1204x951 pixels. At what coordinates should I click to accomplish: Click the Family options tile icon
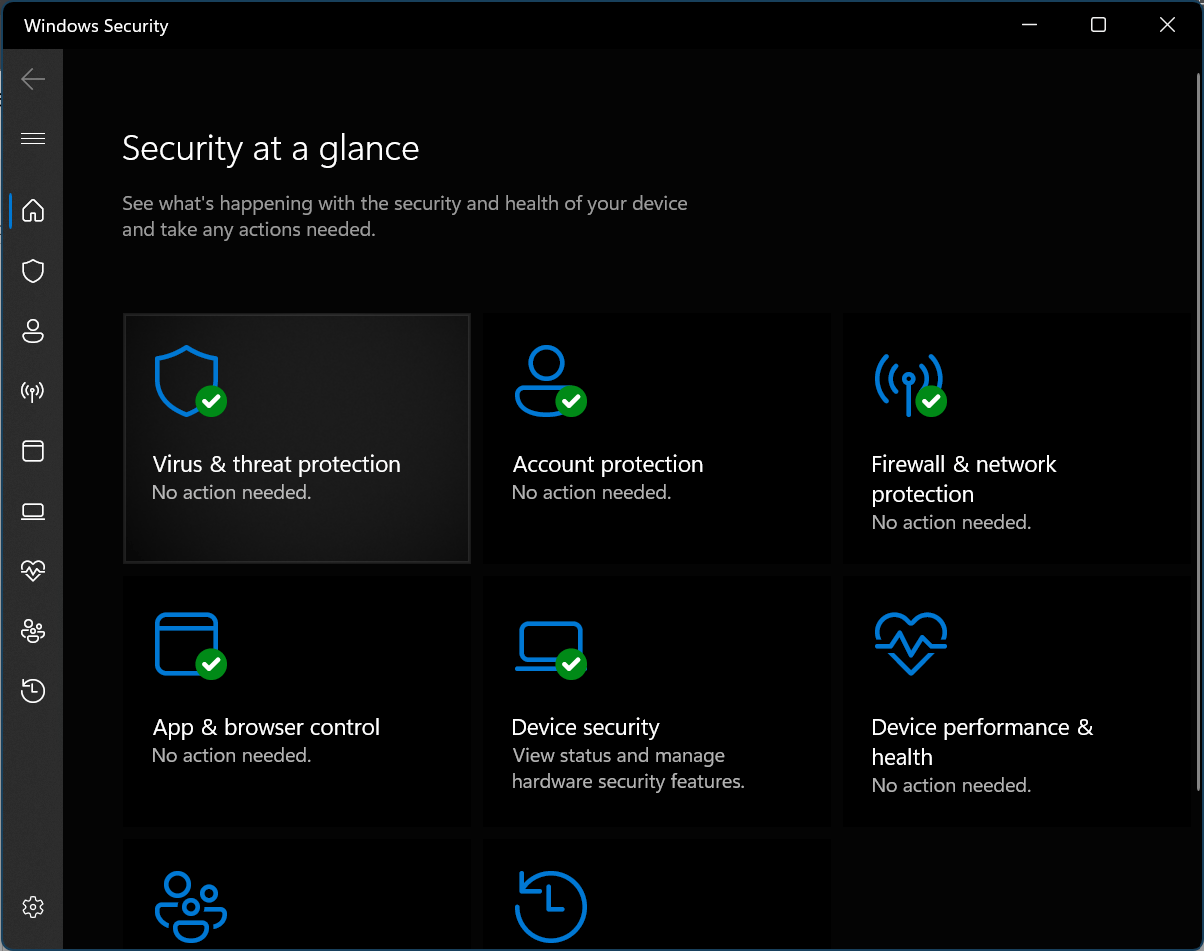[191, 907]
